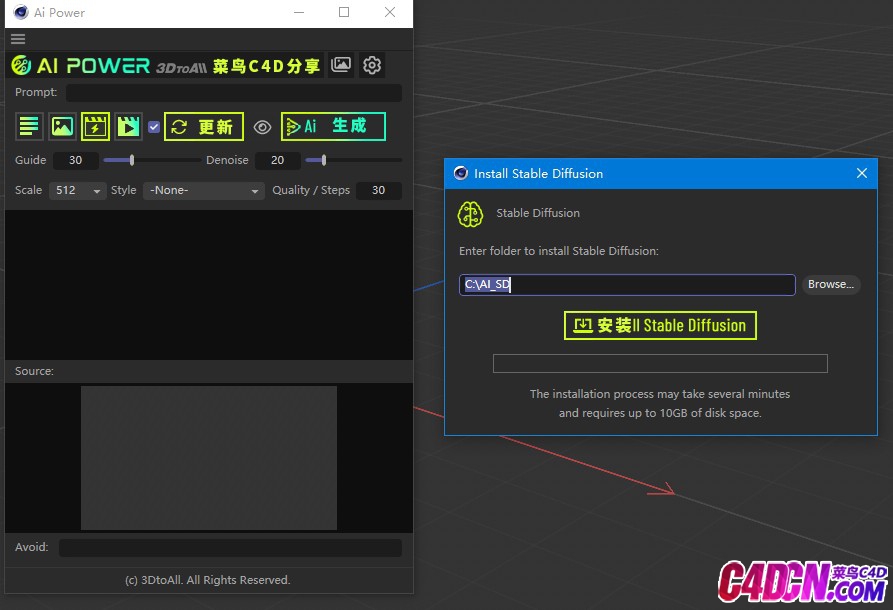Click the AI POWER logo icon
893x610 pixels.
point(21,65)
